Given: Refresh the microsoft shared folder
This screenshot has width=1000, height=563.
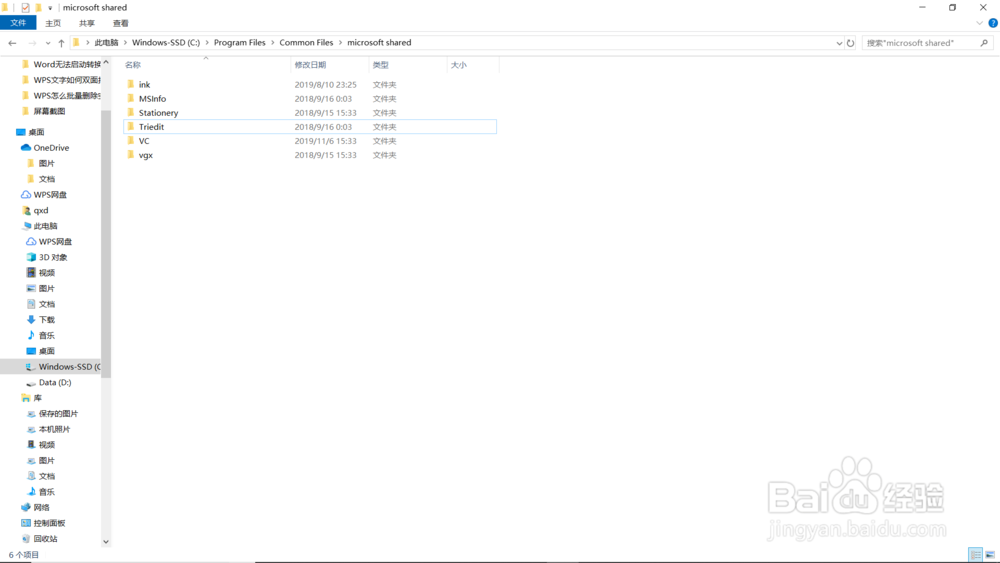Looking at the screenshot, I should (x=850, y=43).
